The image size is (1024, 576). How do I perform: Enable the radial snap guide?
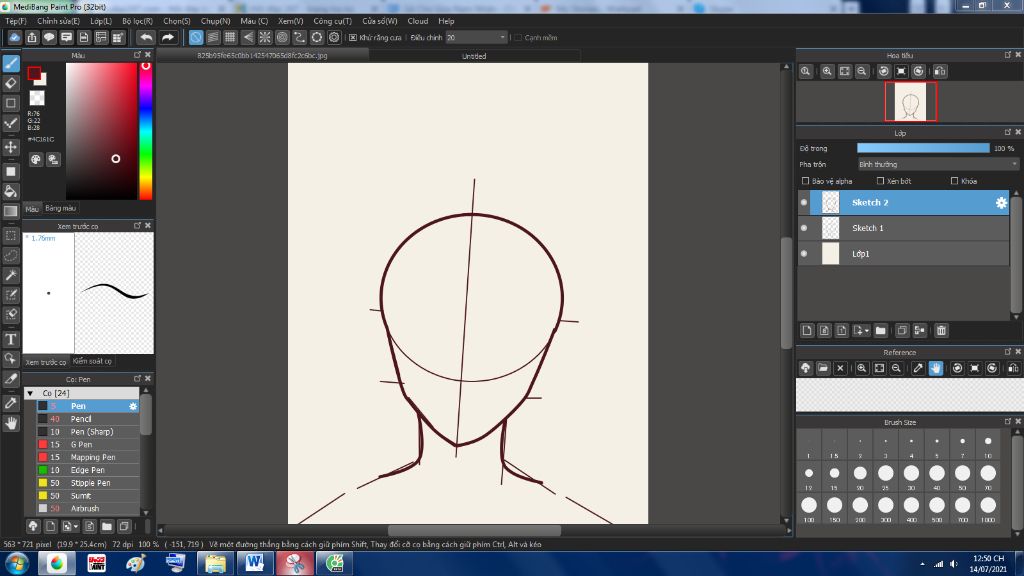[x=264, y=37]
